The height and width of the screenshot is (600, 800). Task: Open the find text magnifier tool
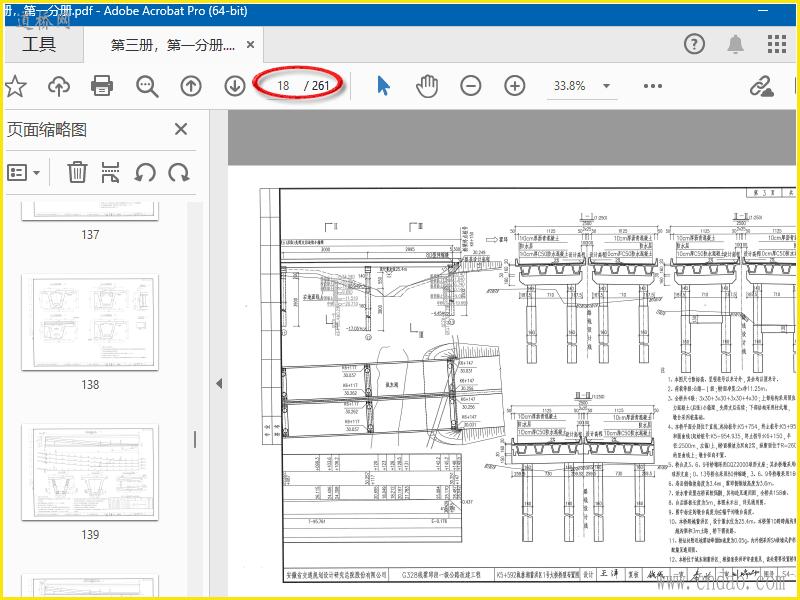point(147,86)
